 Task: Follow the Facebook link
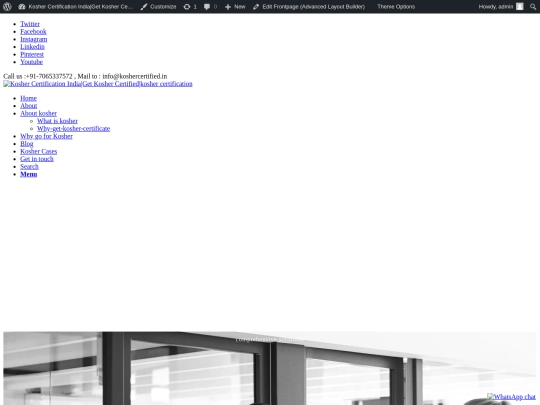pos(33,31)
